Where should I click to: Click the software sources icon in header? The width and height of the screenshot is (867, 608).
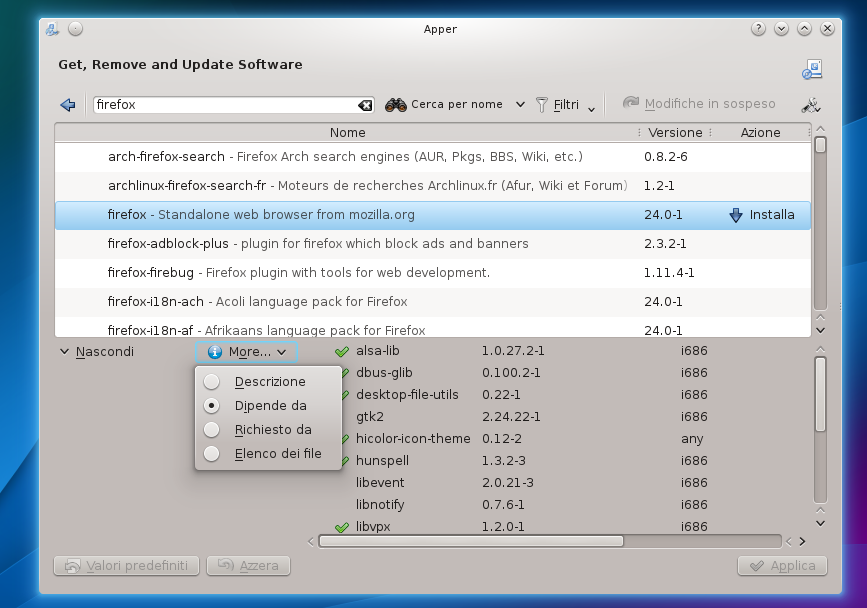(812, 70)
